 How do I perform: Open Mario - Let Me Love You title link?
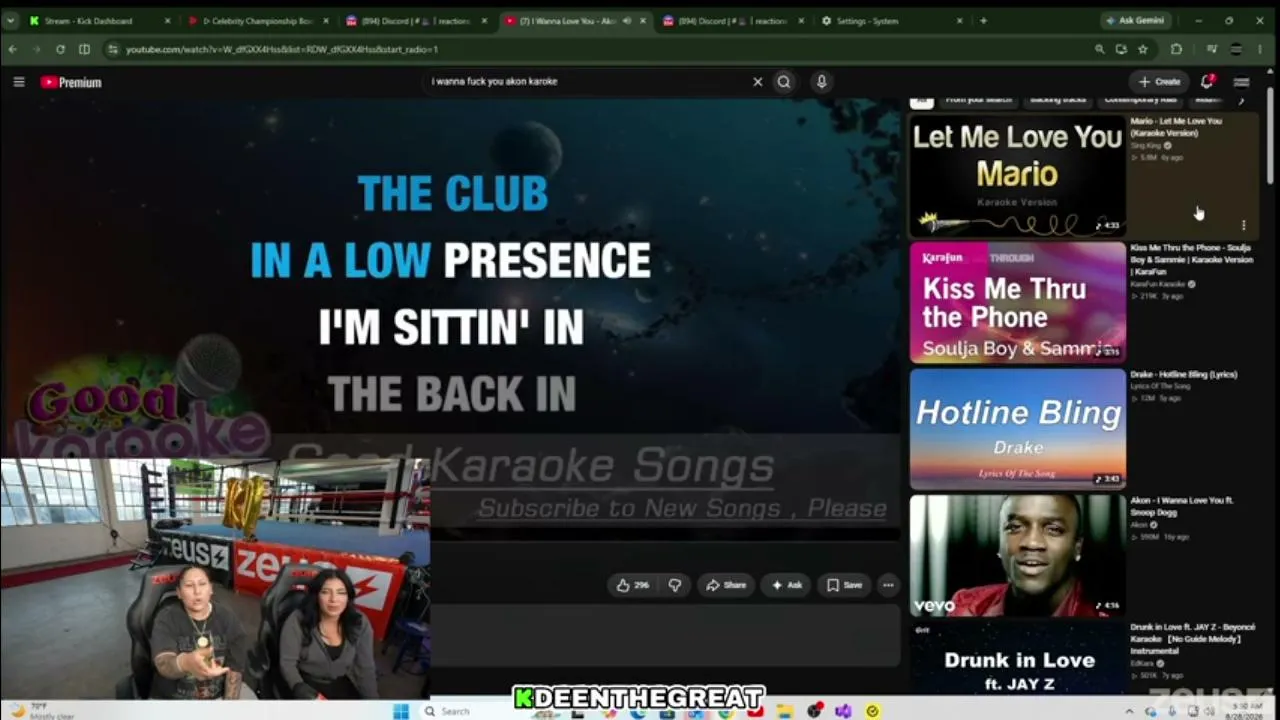point(1176,127)
